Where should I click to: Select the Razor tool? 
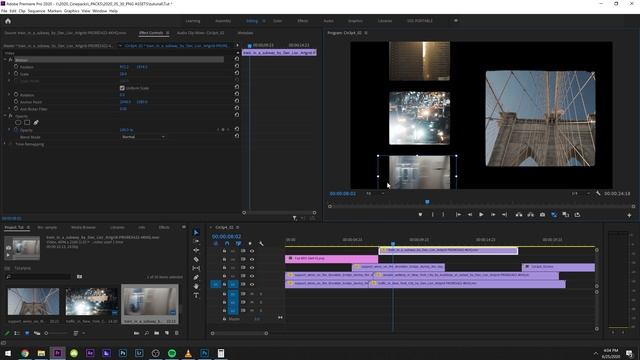(196, 259)
